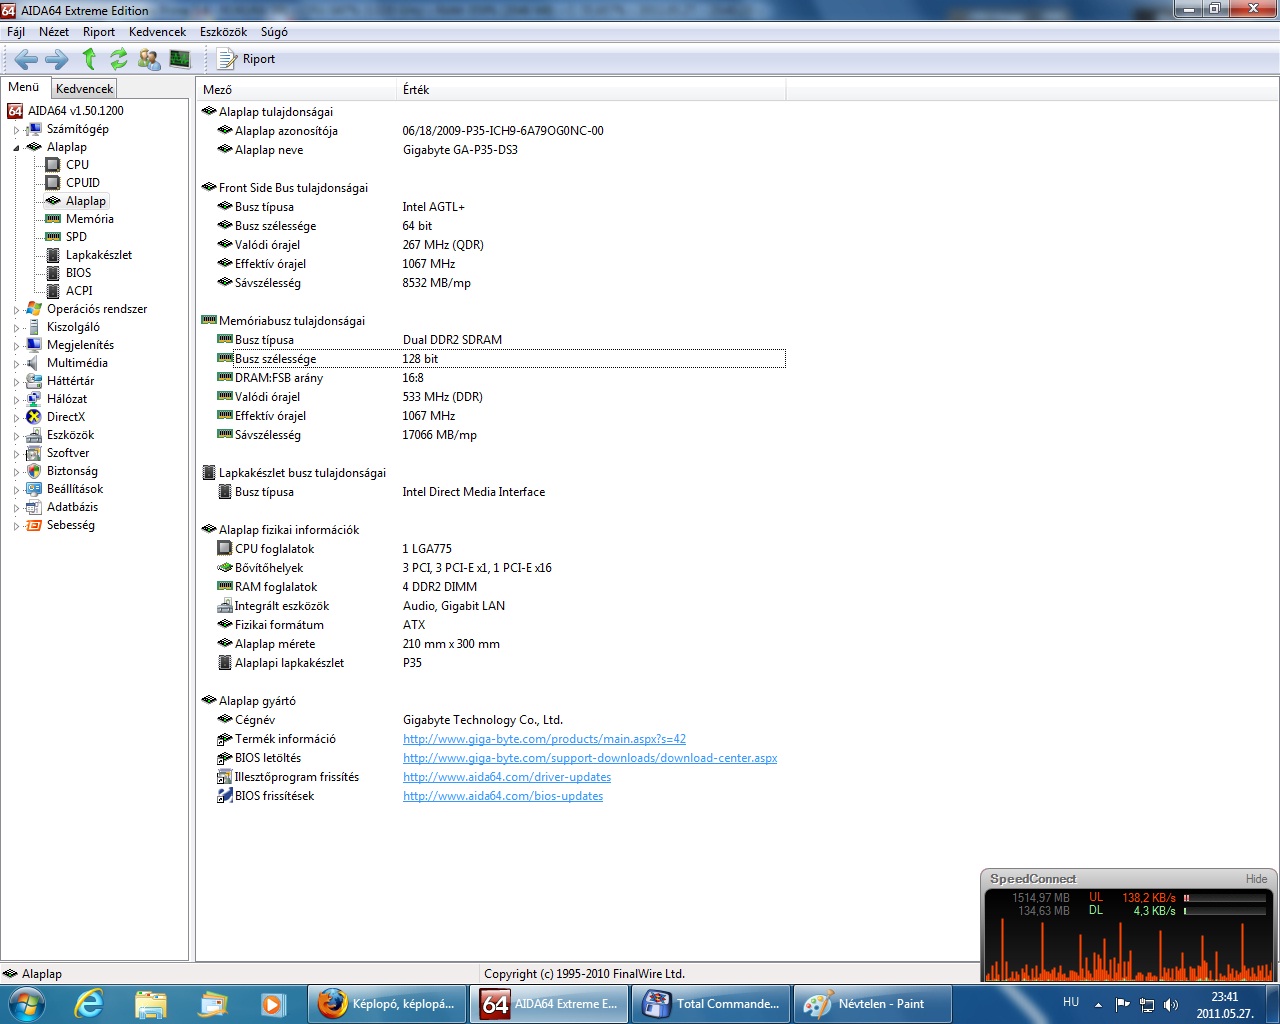Select the ACPI tree item

79,291
